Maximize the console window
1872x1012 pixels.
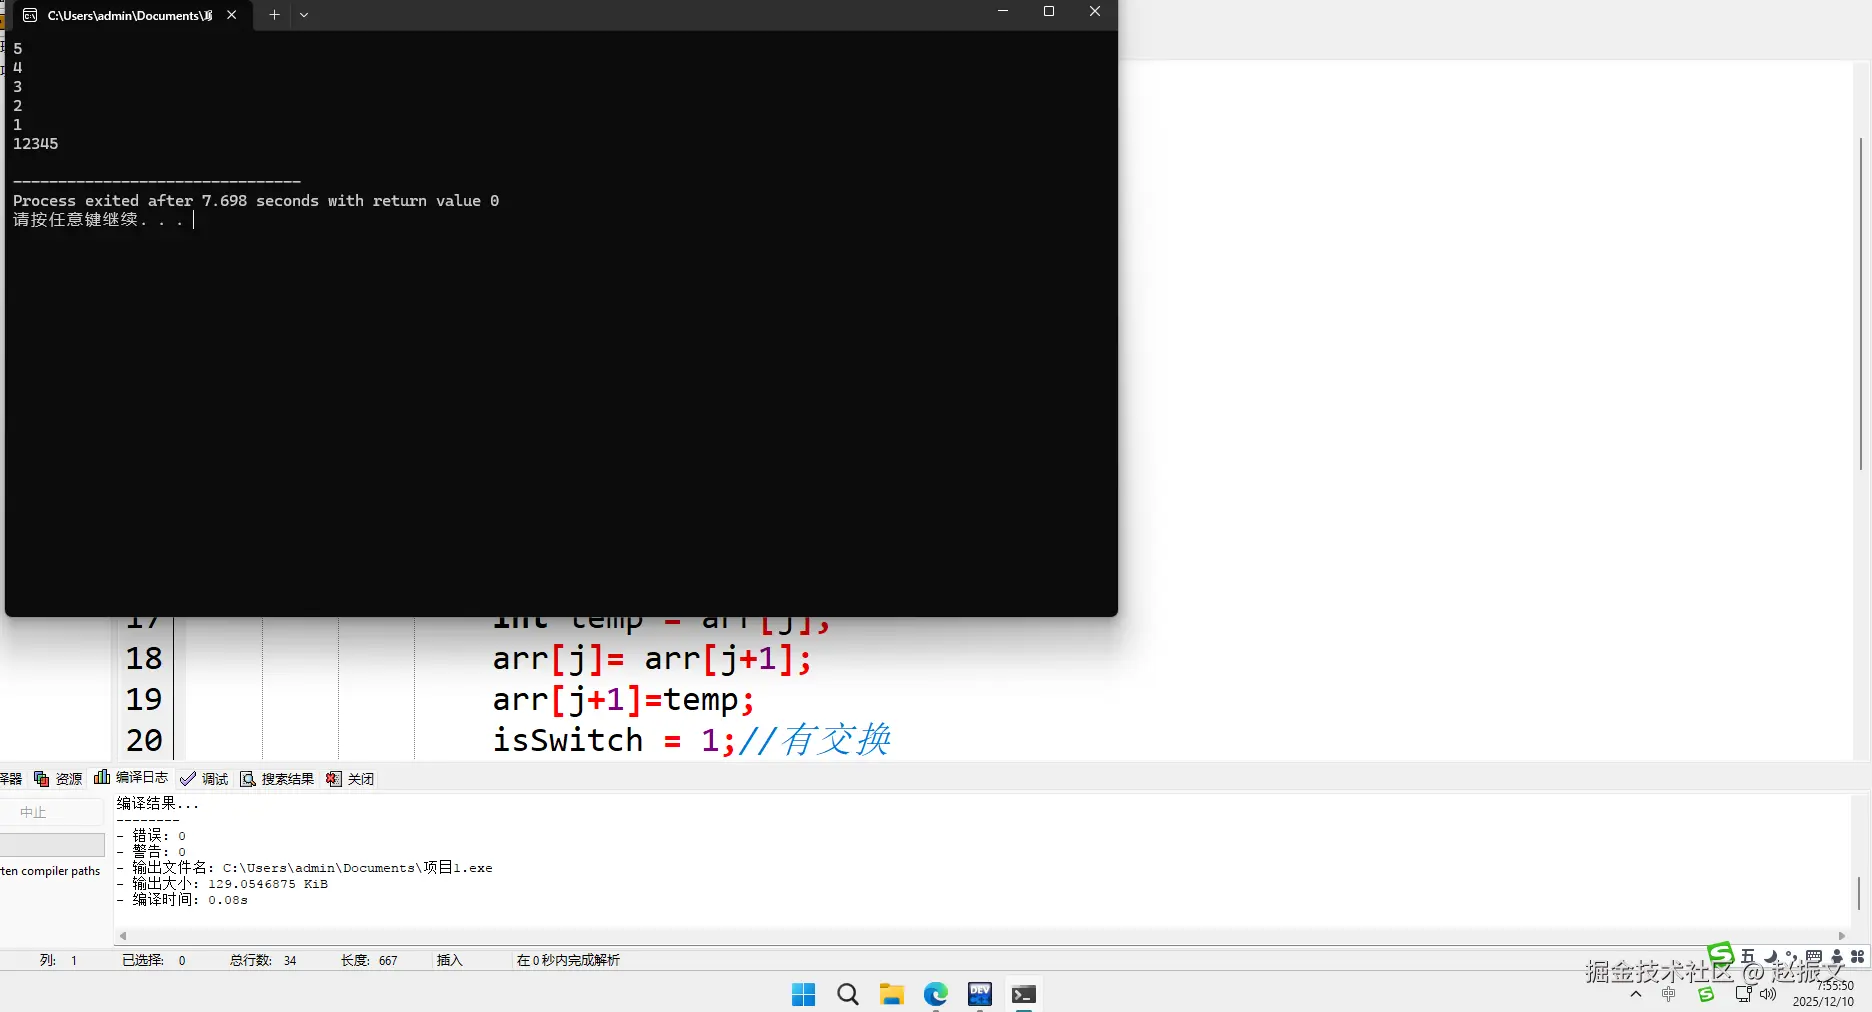1049,11
